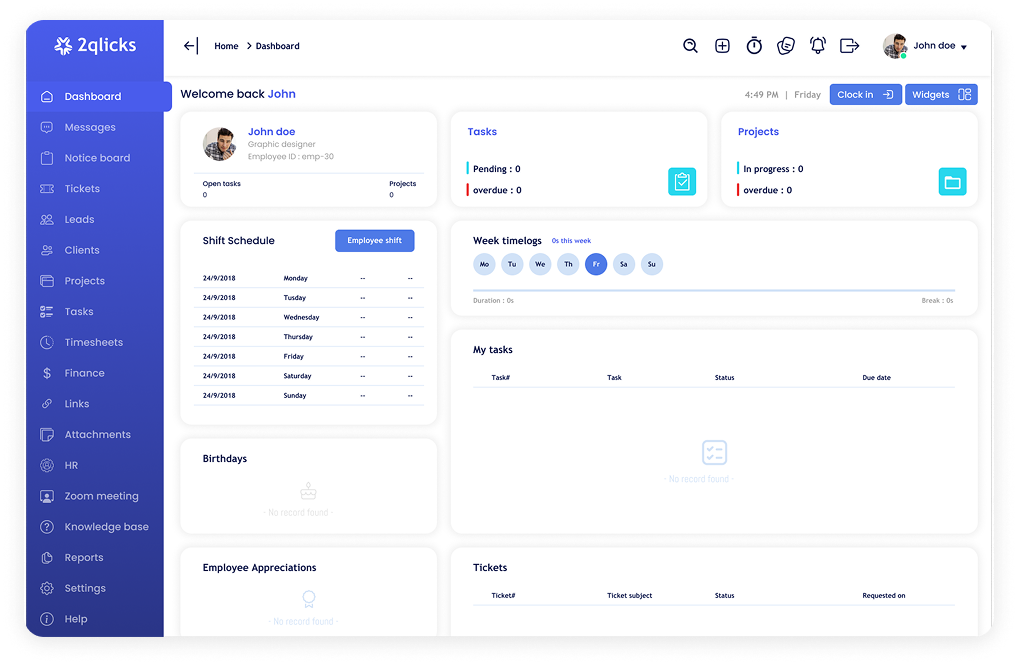Open the notifications bell icon
Viewport: 1018px width, 665px height.
point(817,45)
